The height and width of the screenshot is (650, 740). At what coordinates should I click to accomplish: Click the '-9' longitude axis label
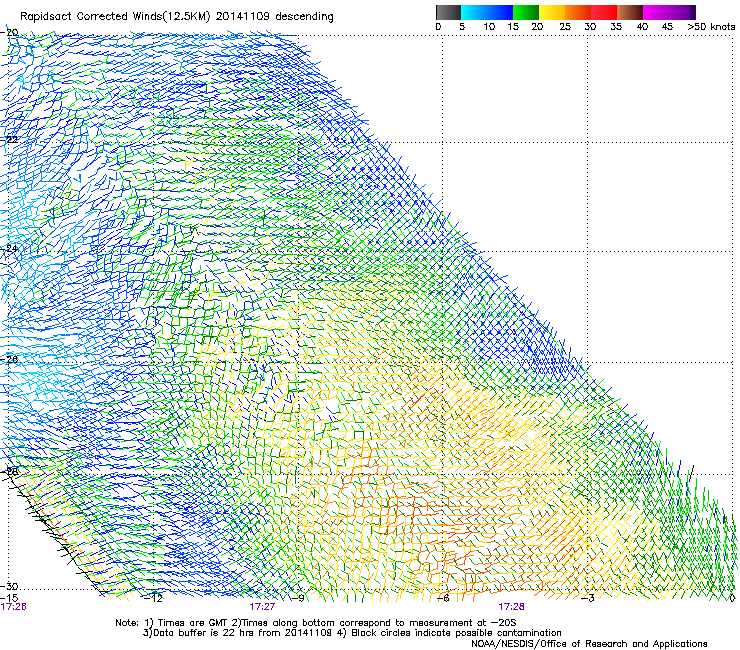click(x=298, y=598)
